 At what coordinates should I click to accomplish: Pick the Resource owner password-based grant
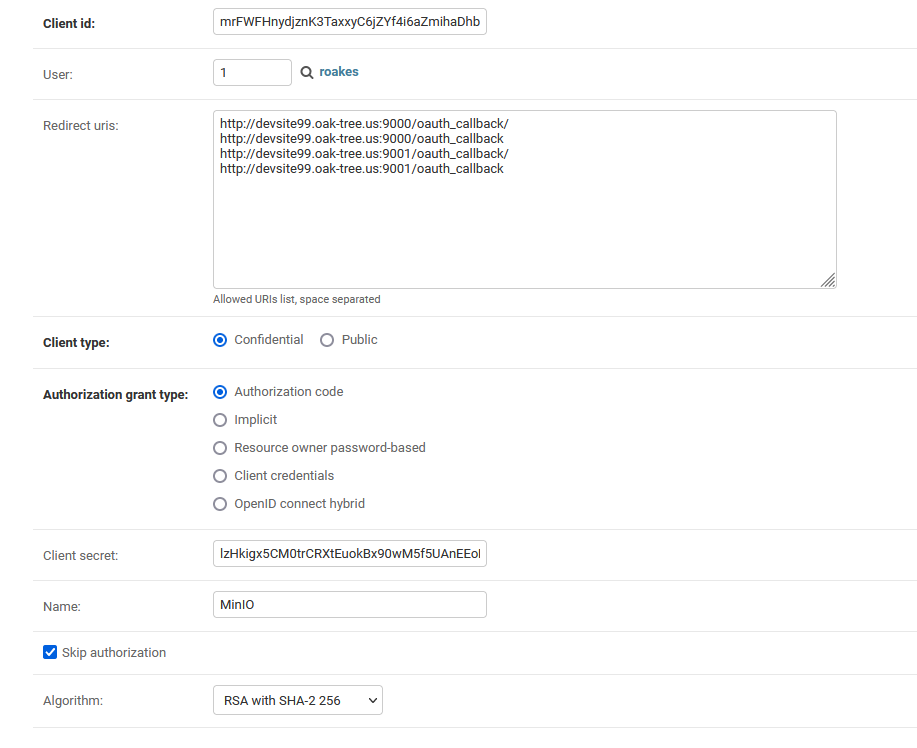coord(219,448)
